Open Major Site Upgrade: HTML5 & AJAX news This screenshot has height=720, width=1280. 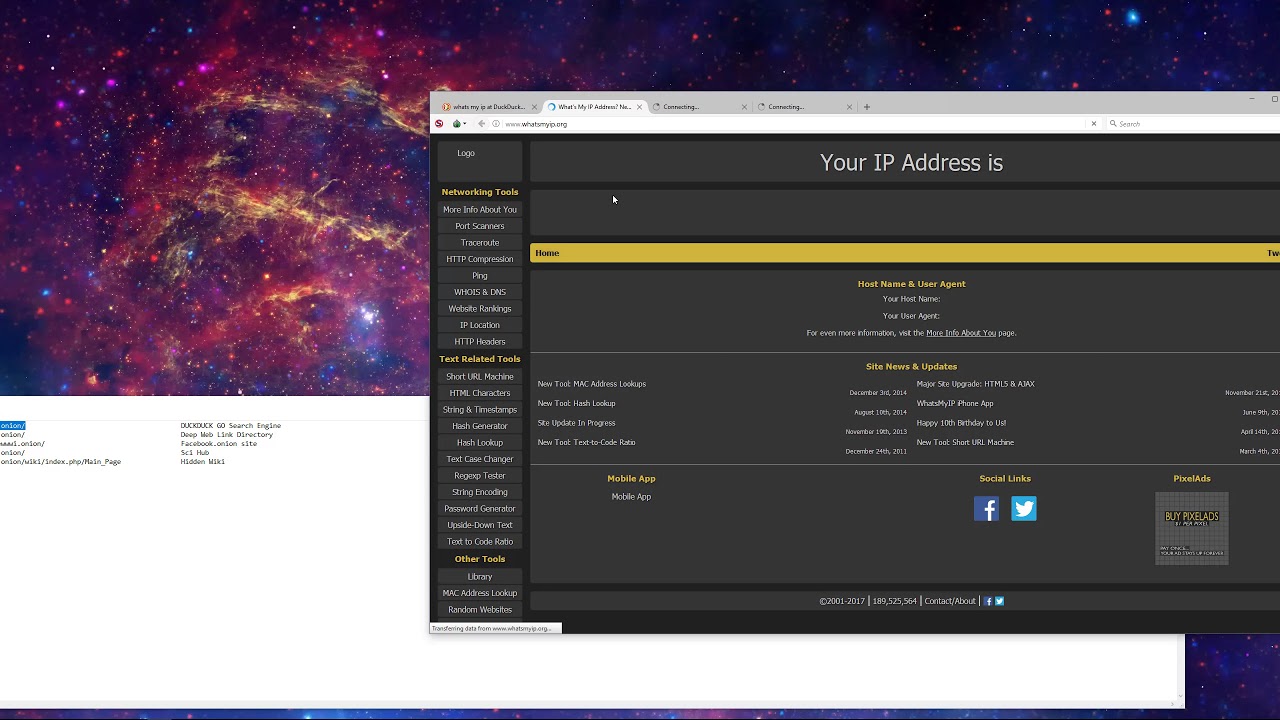point(976,384)
